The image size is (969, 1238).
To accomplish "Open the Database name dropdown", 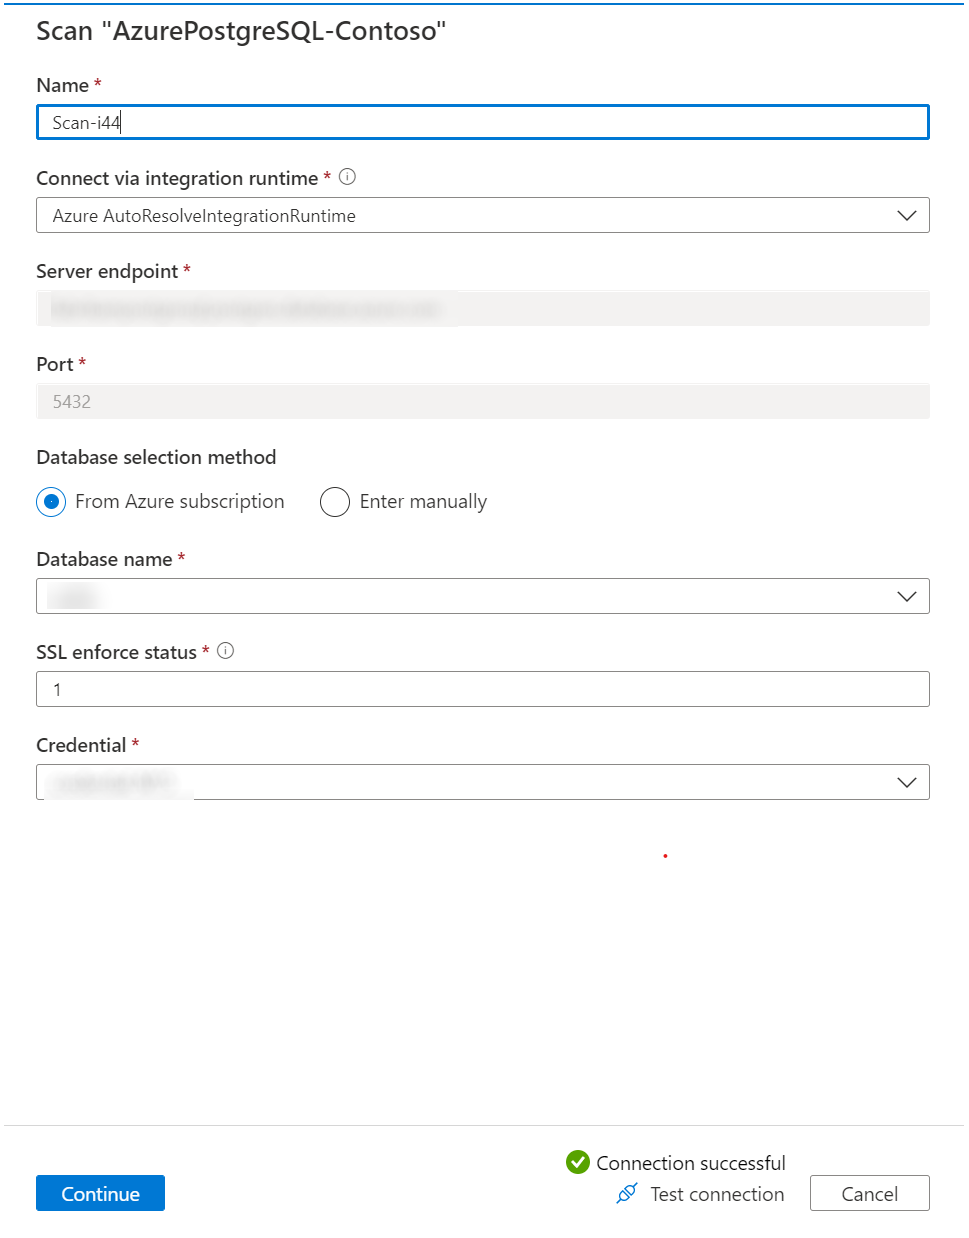I will [906, 596].
